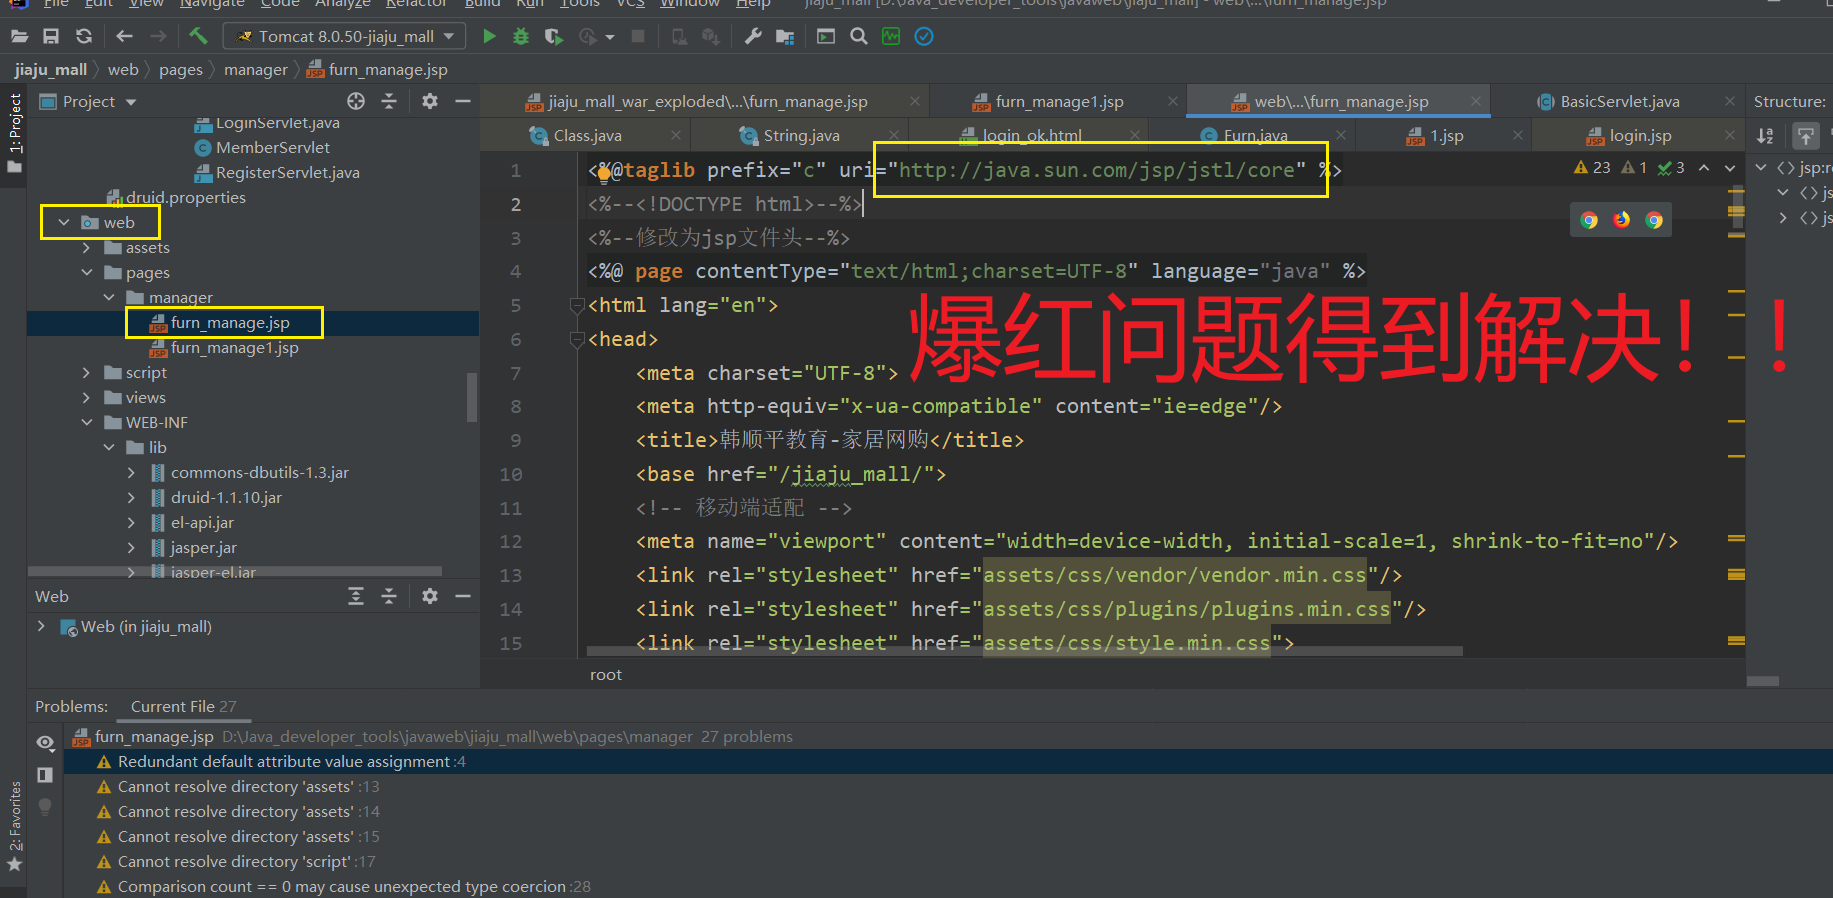Viewport: 1833px width, 898px height.
Task: Toggle the lightbulb icon in Problems sidebar
Action: (x=45, y=806)
